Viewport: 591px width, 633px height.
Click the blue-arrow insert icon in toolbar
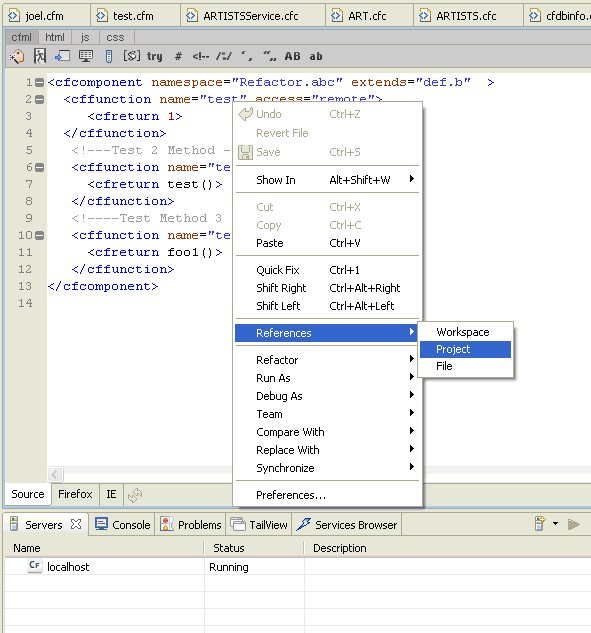[62, 56]
